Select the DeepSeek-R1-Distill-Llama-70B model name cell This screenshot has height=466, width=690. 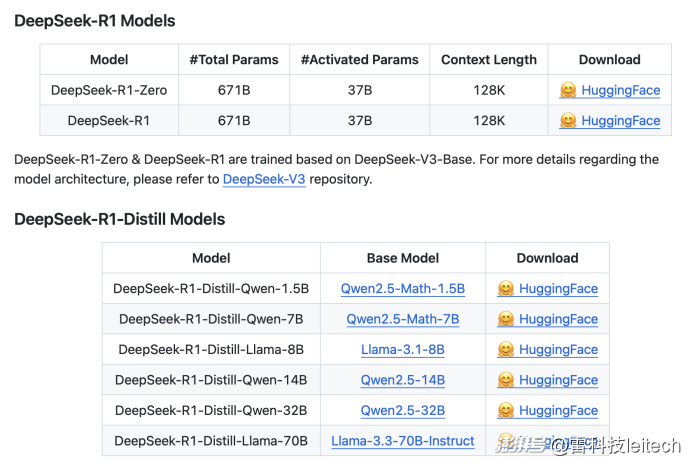point(211,441)
